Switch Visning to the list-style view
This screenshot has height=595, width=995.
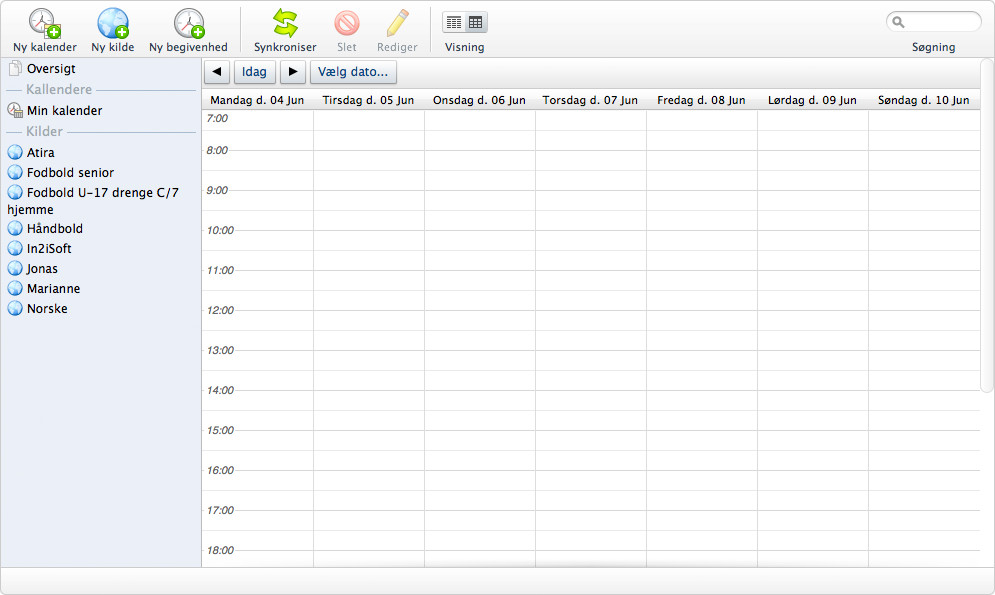454,22
